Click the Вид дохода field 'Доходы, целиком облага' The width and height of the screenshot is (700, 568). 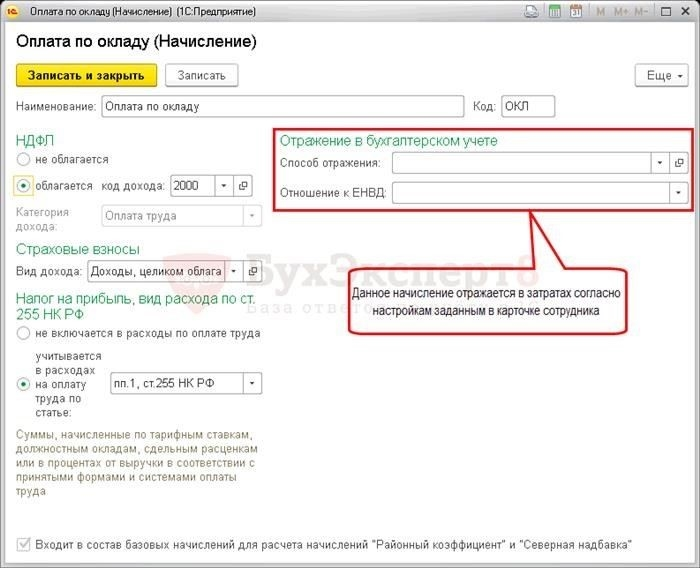click(x=156, y=271)
